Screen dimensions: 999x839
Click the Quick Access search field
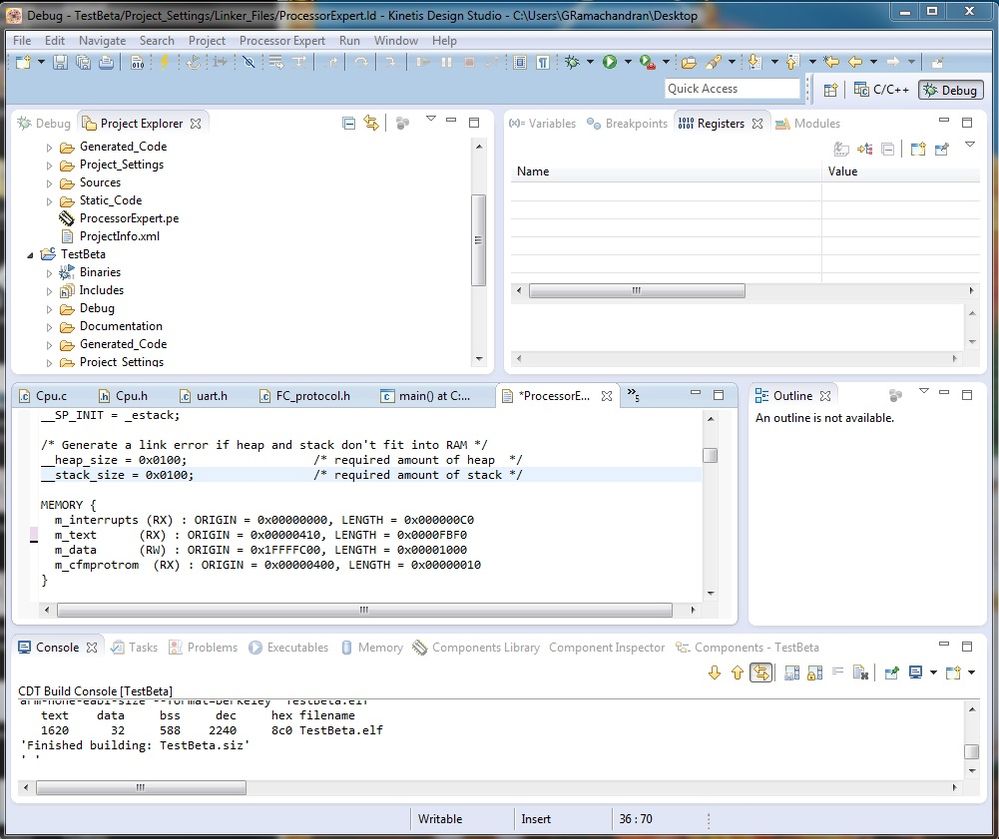(x=731, y=89)
